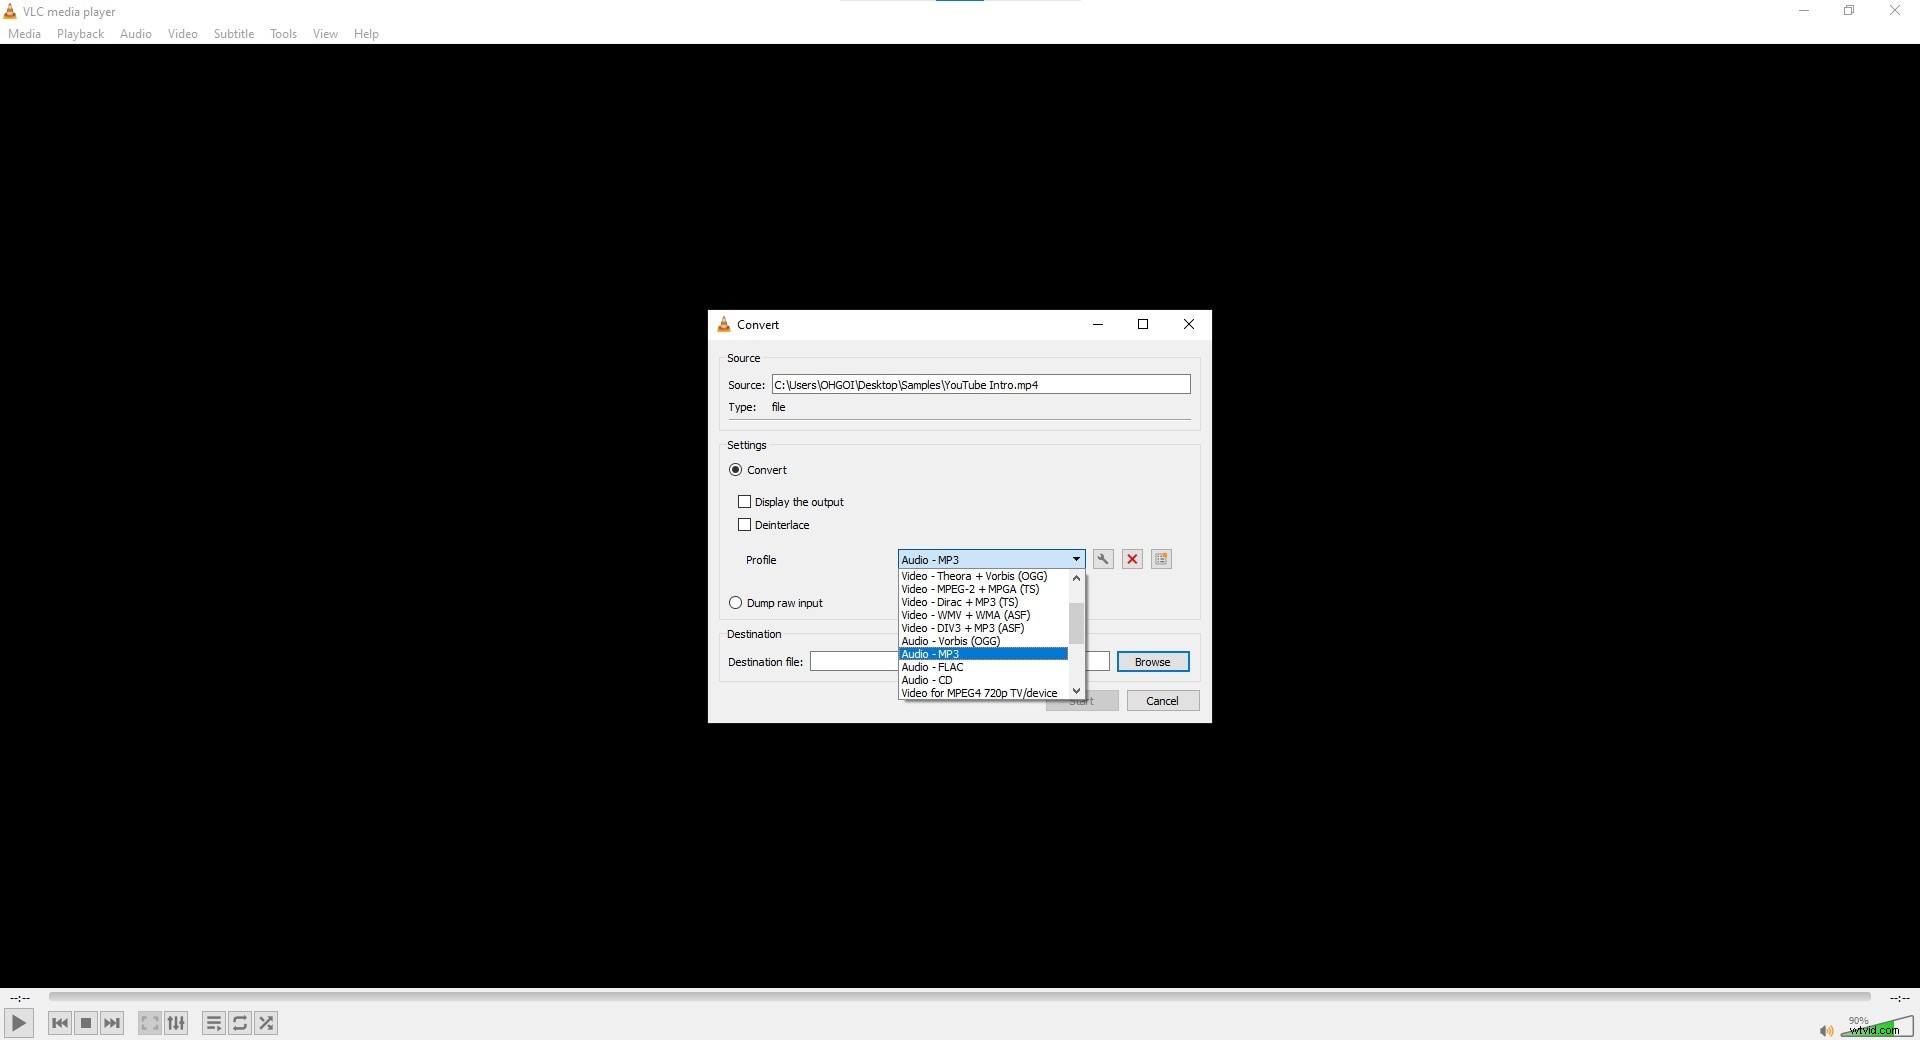
Task: Choose Video - Dirac + MP3 (TS) profile
Action: [960, 602]
